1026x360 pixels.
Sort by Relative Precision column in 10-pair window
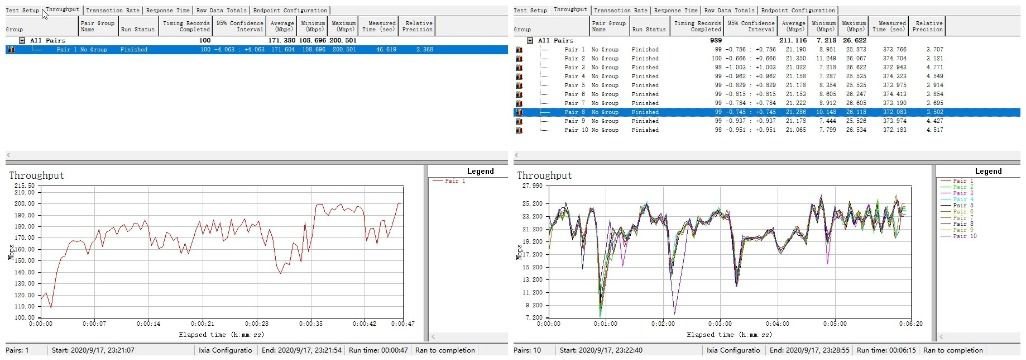pyautogui.click(x=928, y=26)
